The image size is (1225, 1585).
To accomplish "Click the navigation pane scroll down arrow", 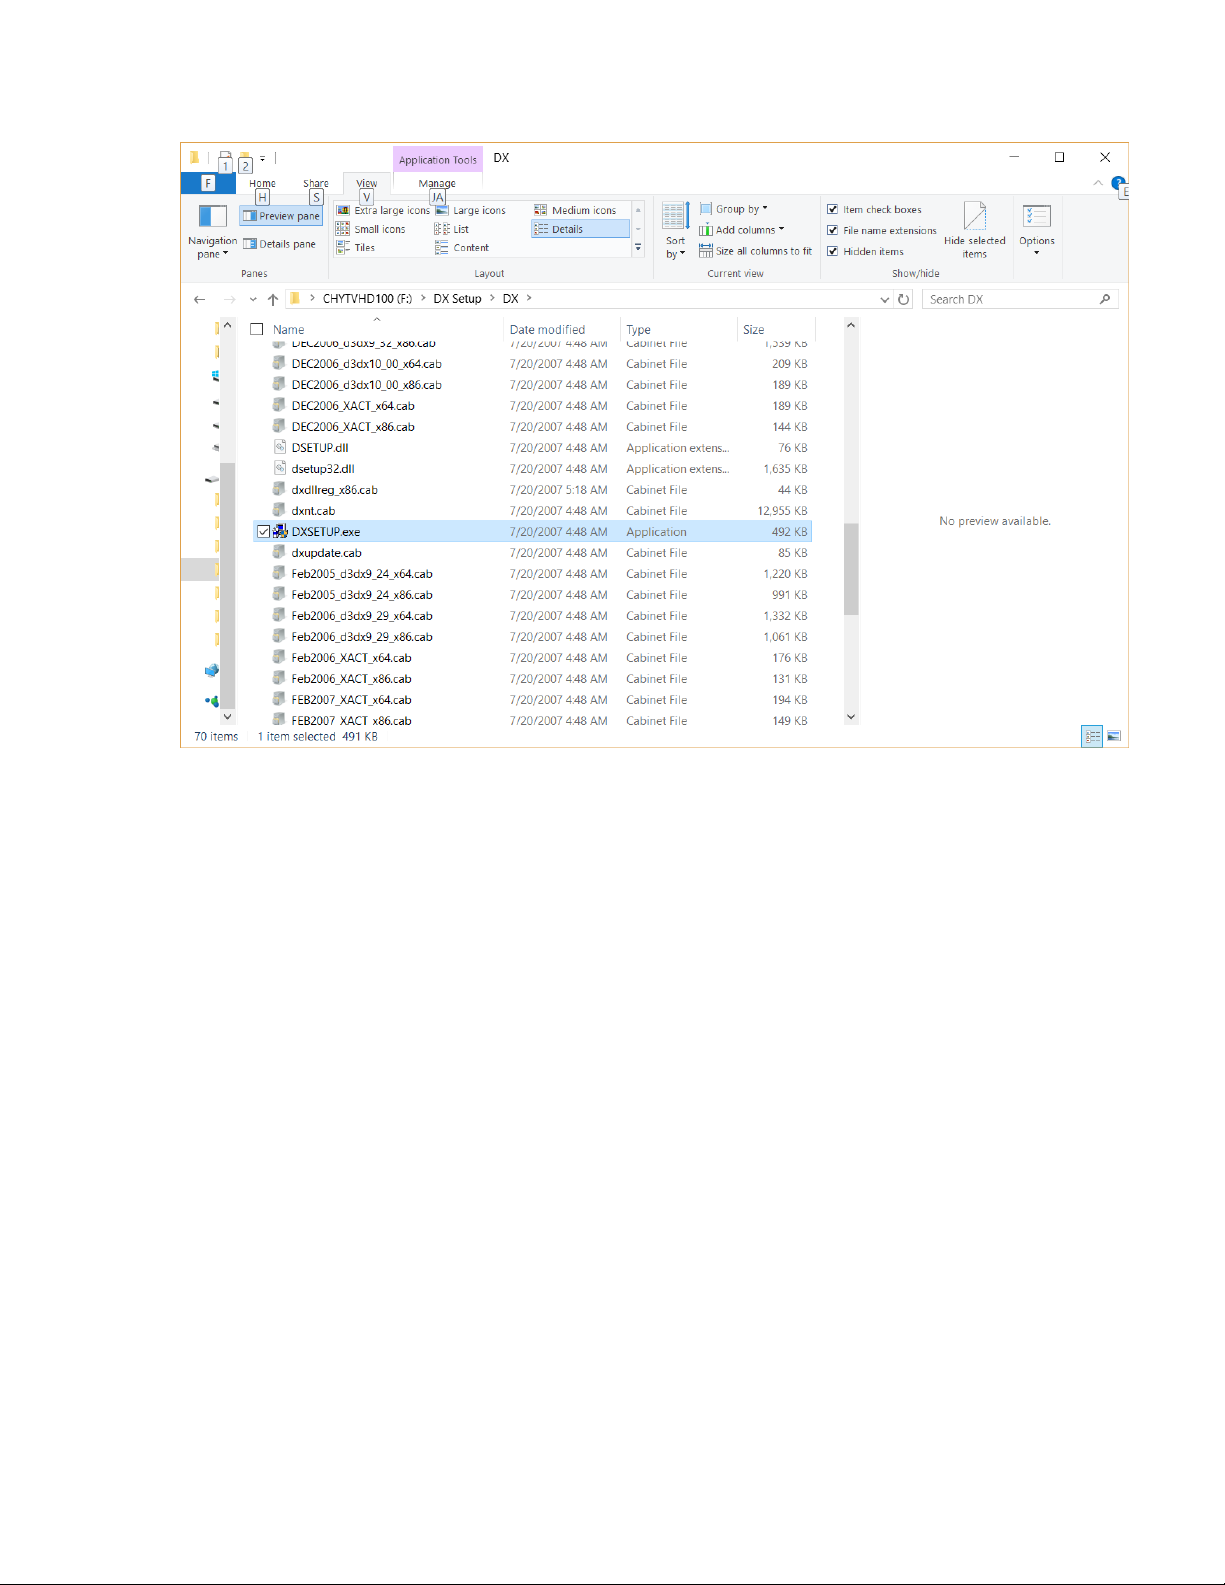I will tap(227, 716).
